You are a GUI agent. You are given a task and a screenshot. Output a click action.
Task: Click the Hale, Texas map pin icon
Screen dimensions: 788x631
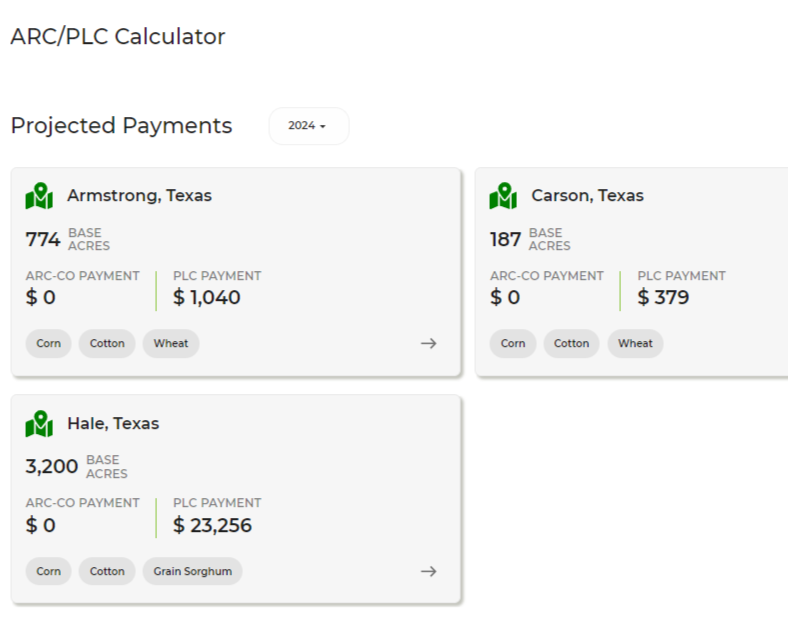pos(39,424)
